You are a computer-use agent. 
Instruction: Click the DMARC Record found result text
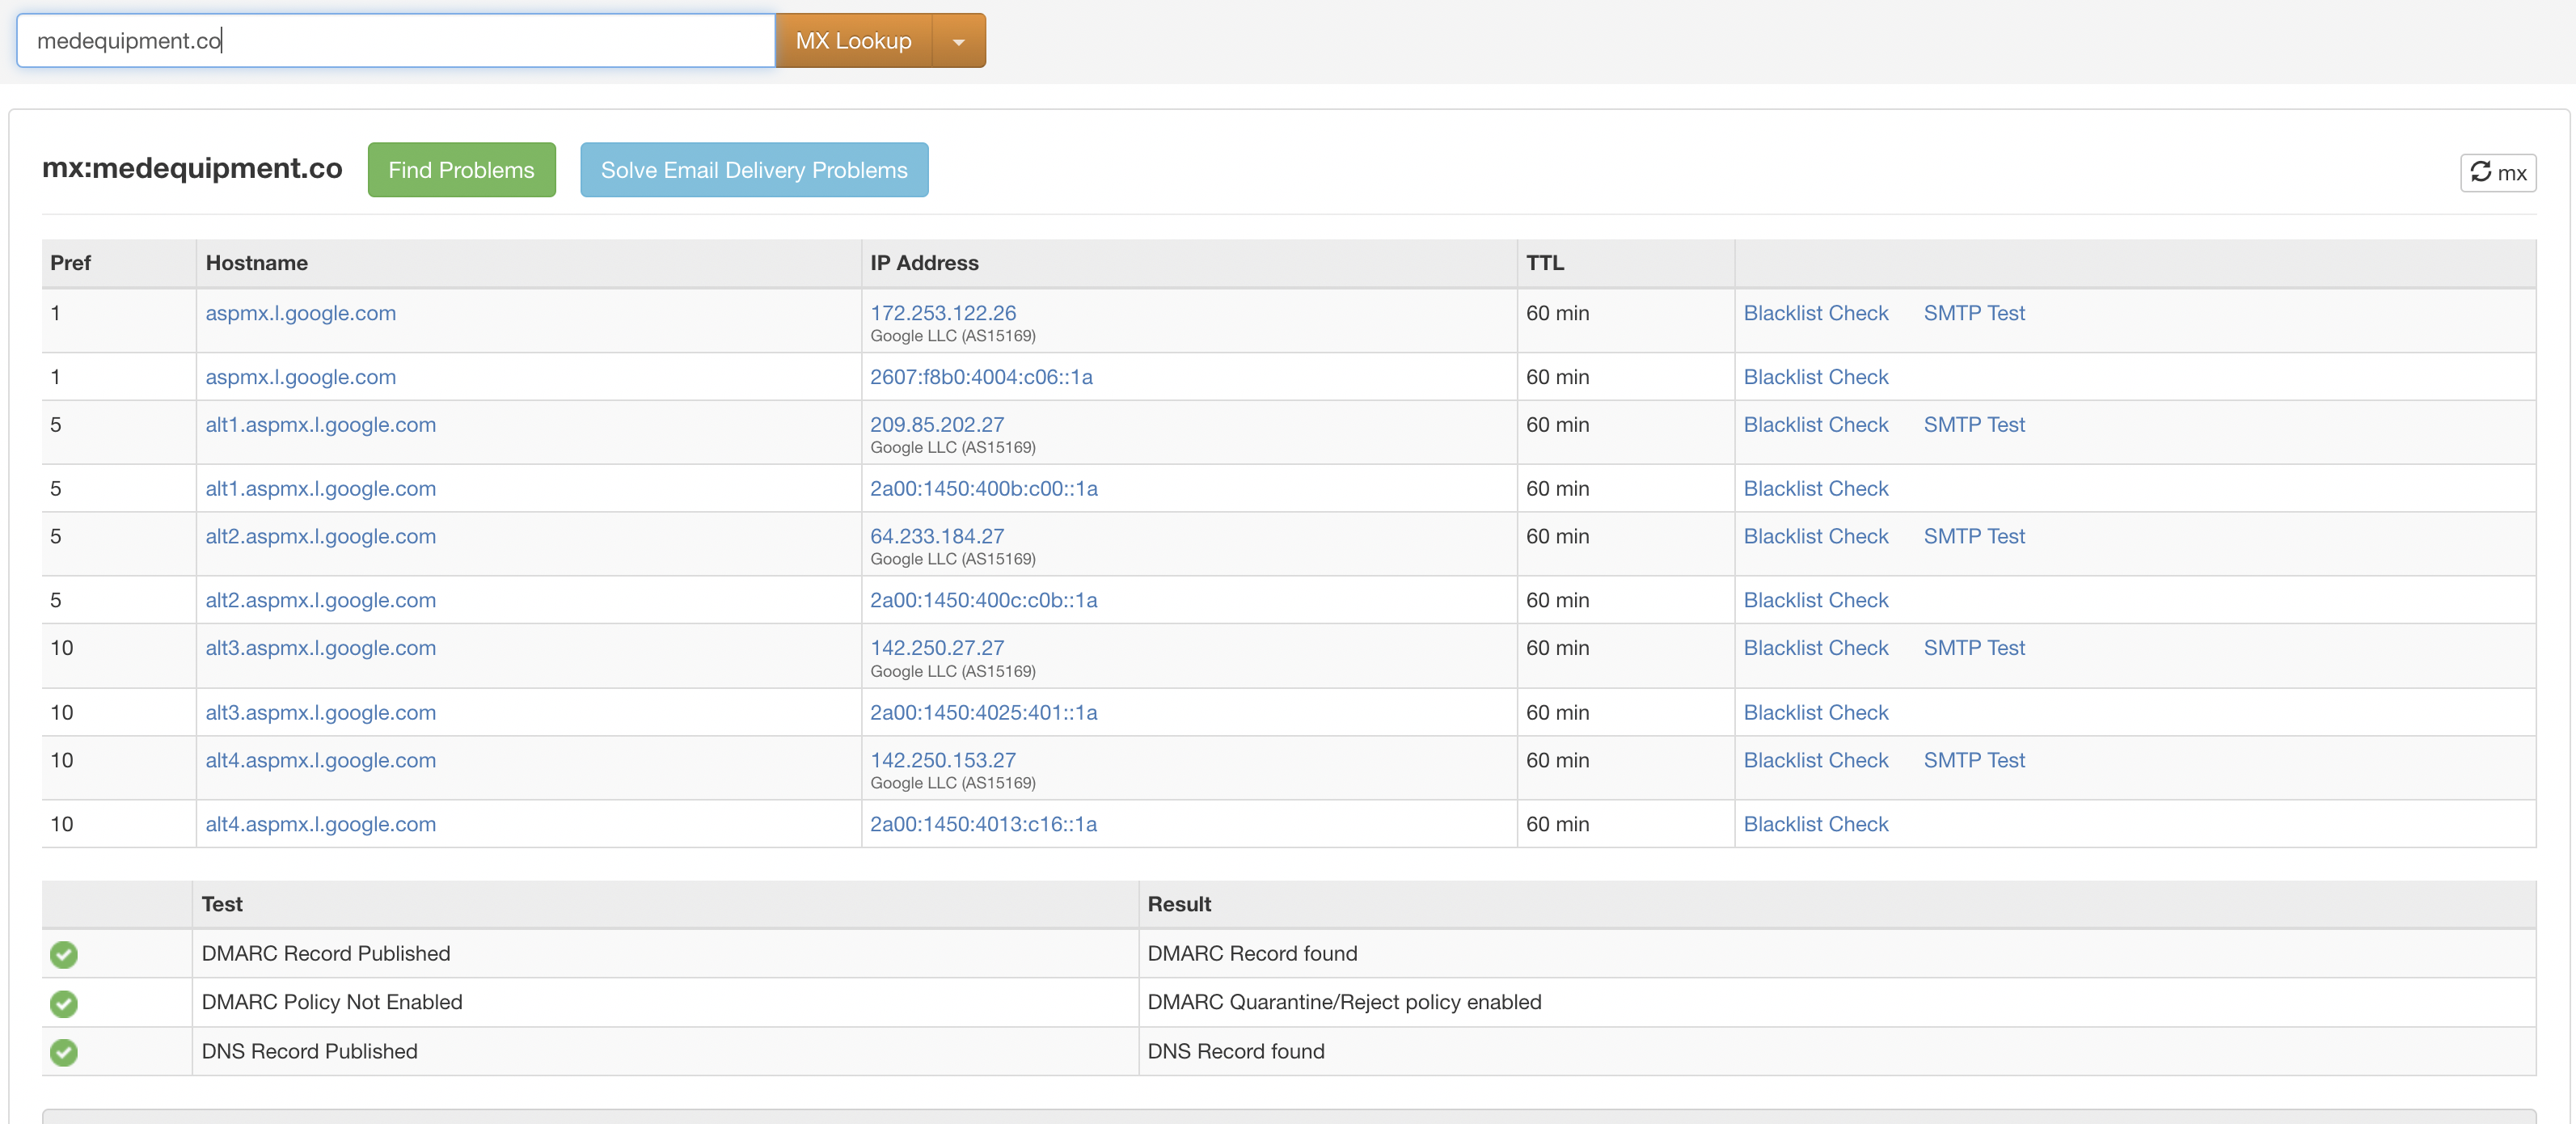[x=1252, y=954]
